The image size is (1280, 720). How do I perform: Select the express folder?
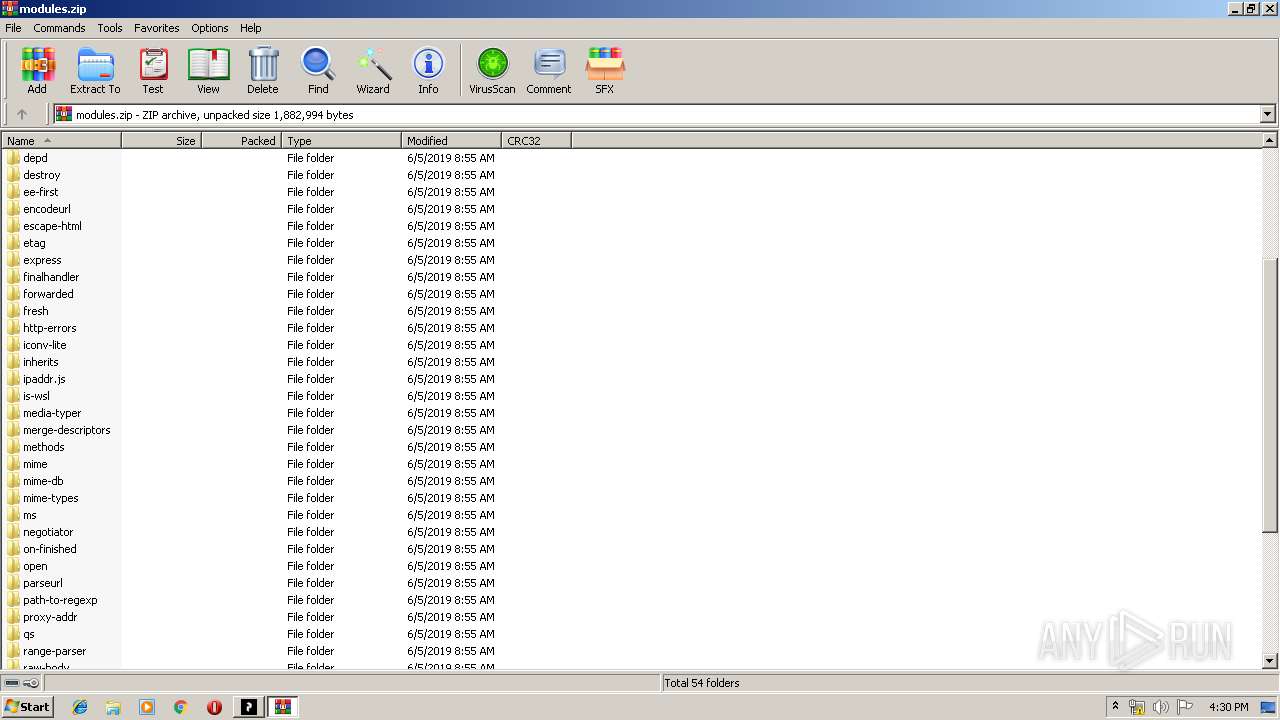42,260
